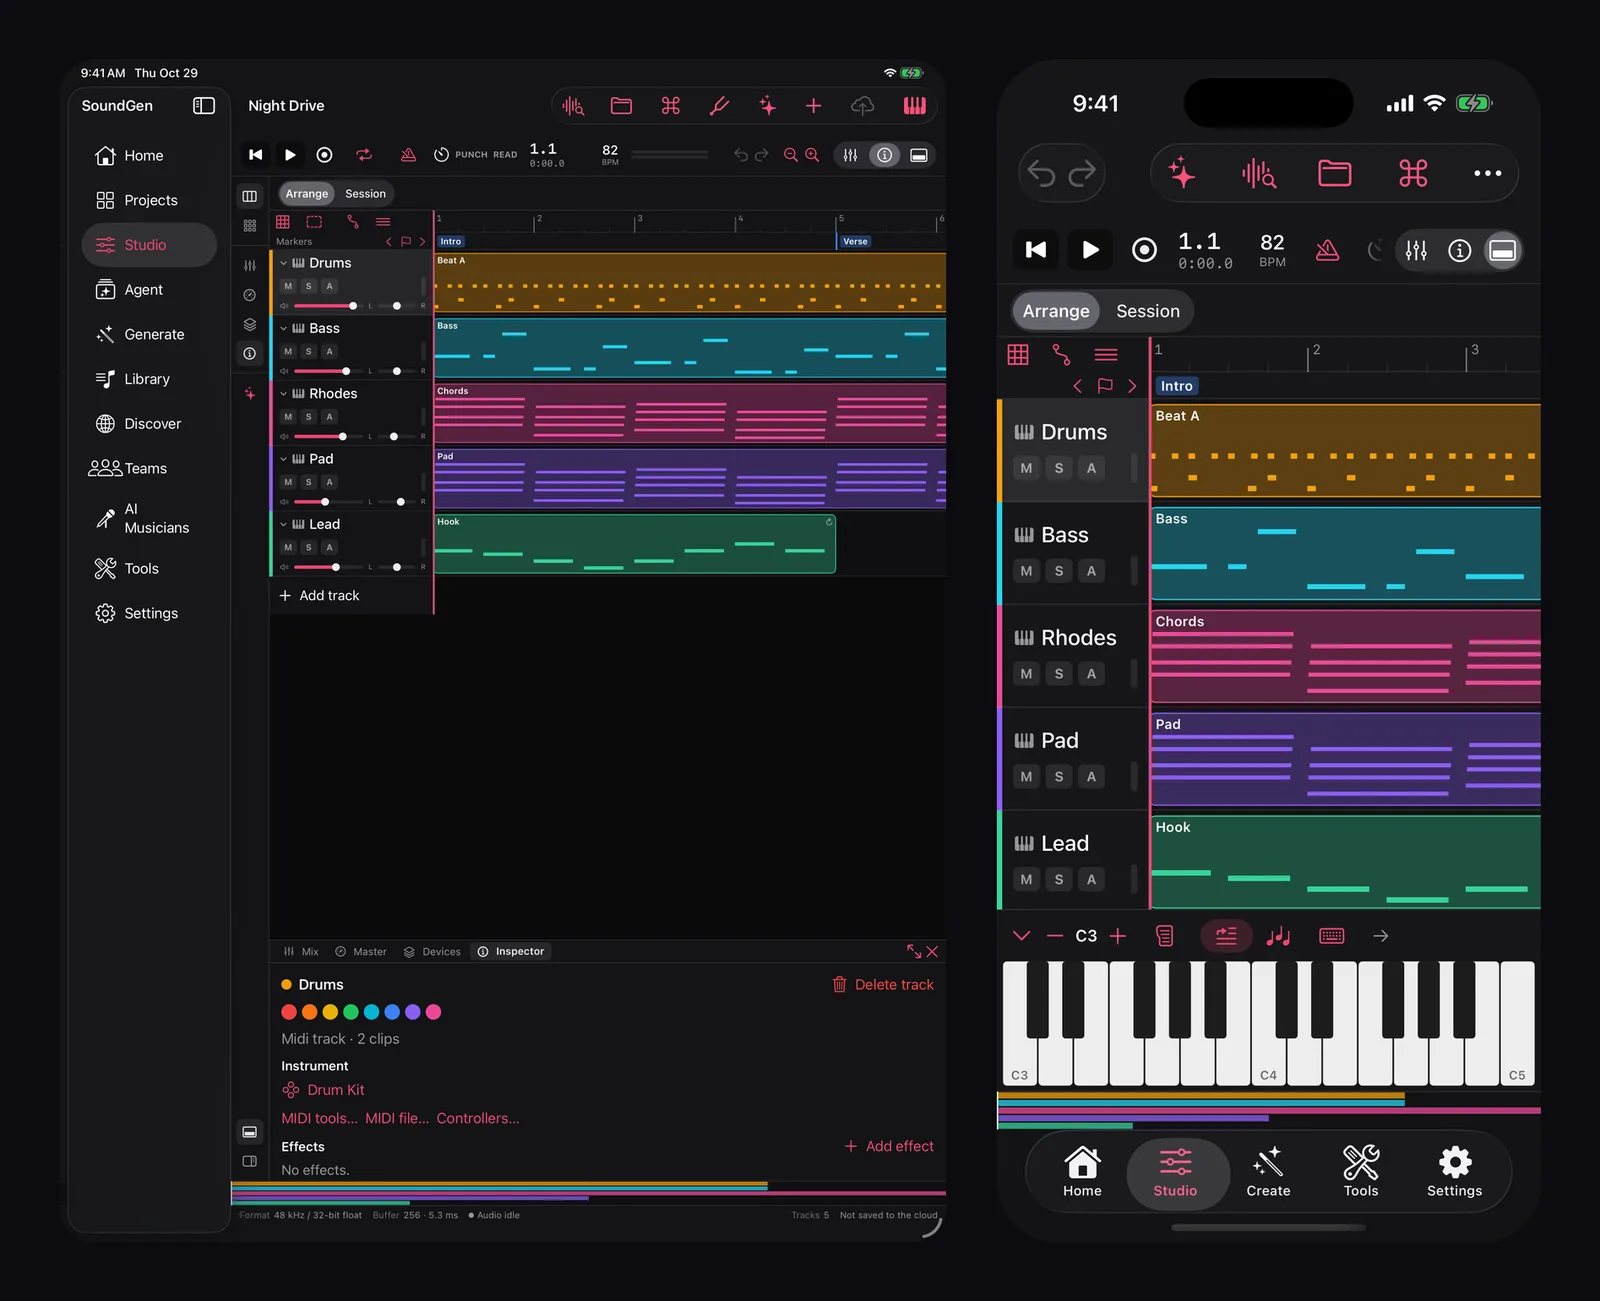Collapse the Pad track chevron in tablet view
Image resolution: width=1600 pixels, height=1301 pixels.
click(x=283, y=459)
